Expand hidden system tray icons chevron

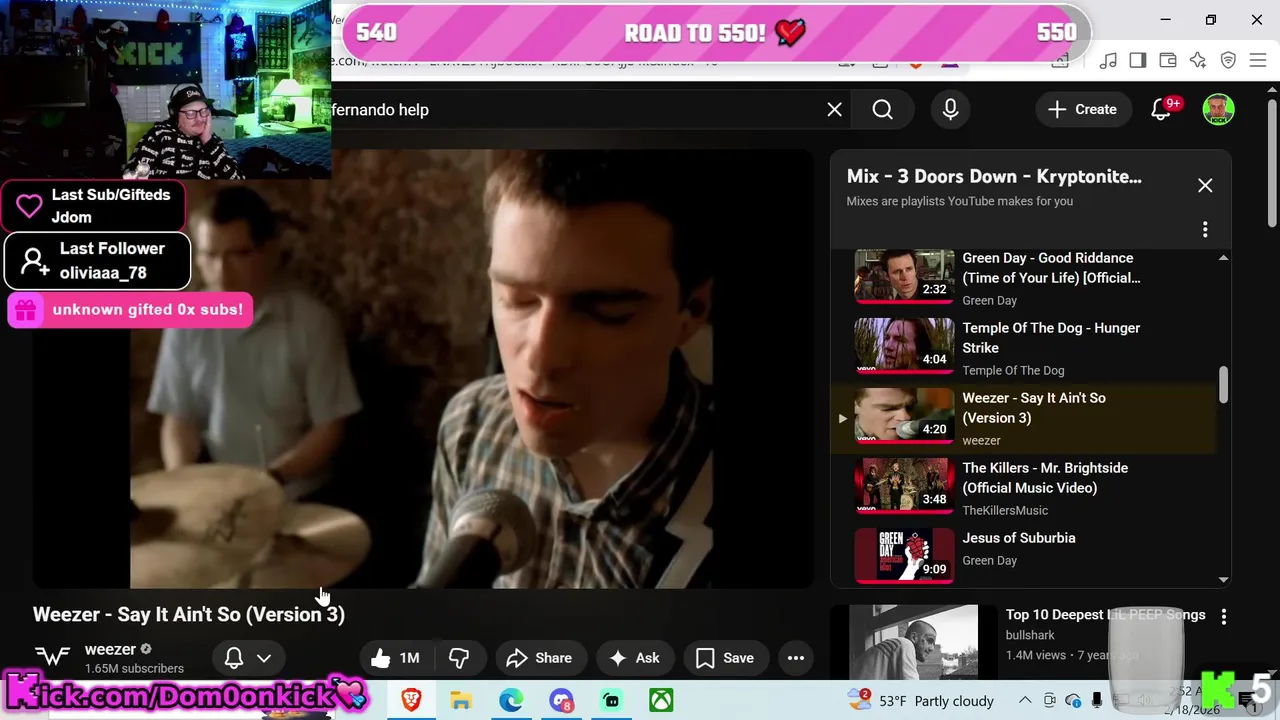[x=1025, y=700]
